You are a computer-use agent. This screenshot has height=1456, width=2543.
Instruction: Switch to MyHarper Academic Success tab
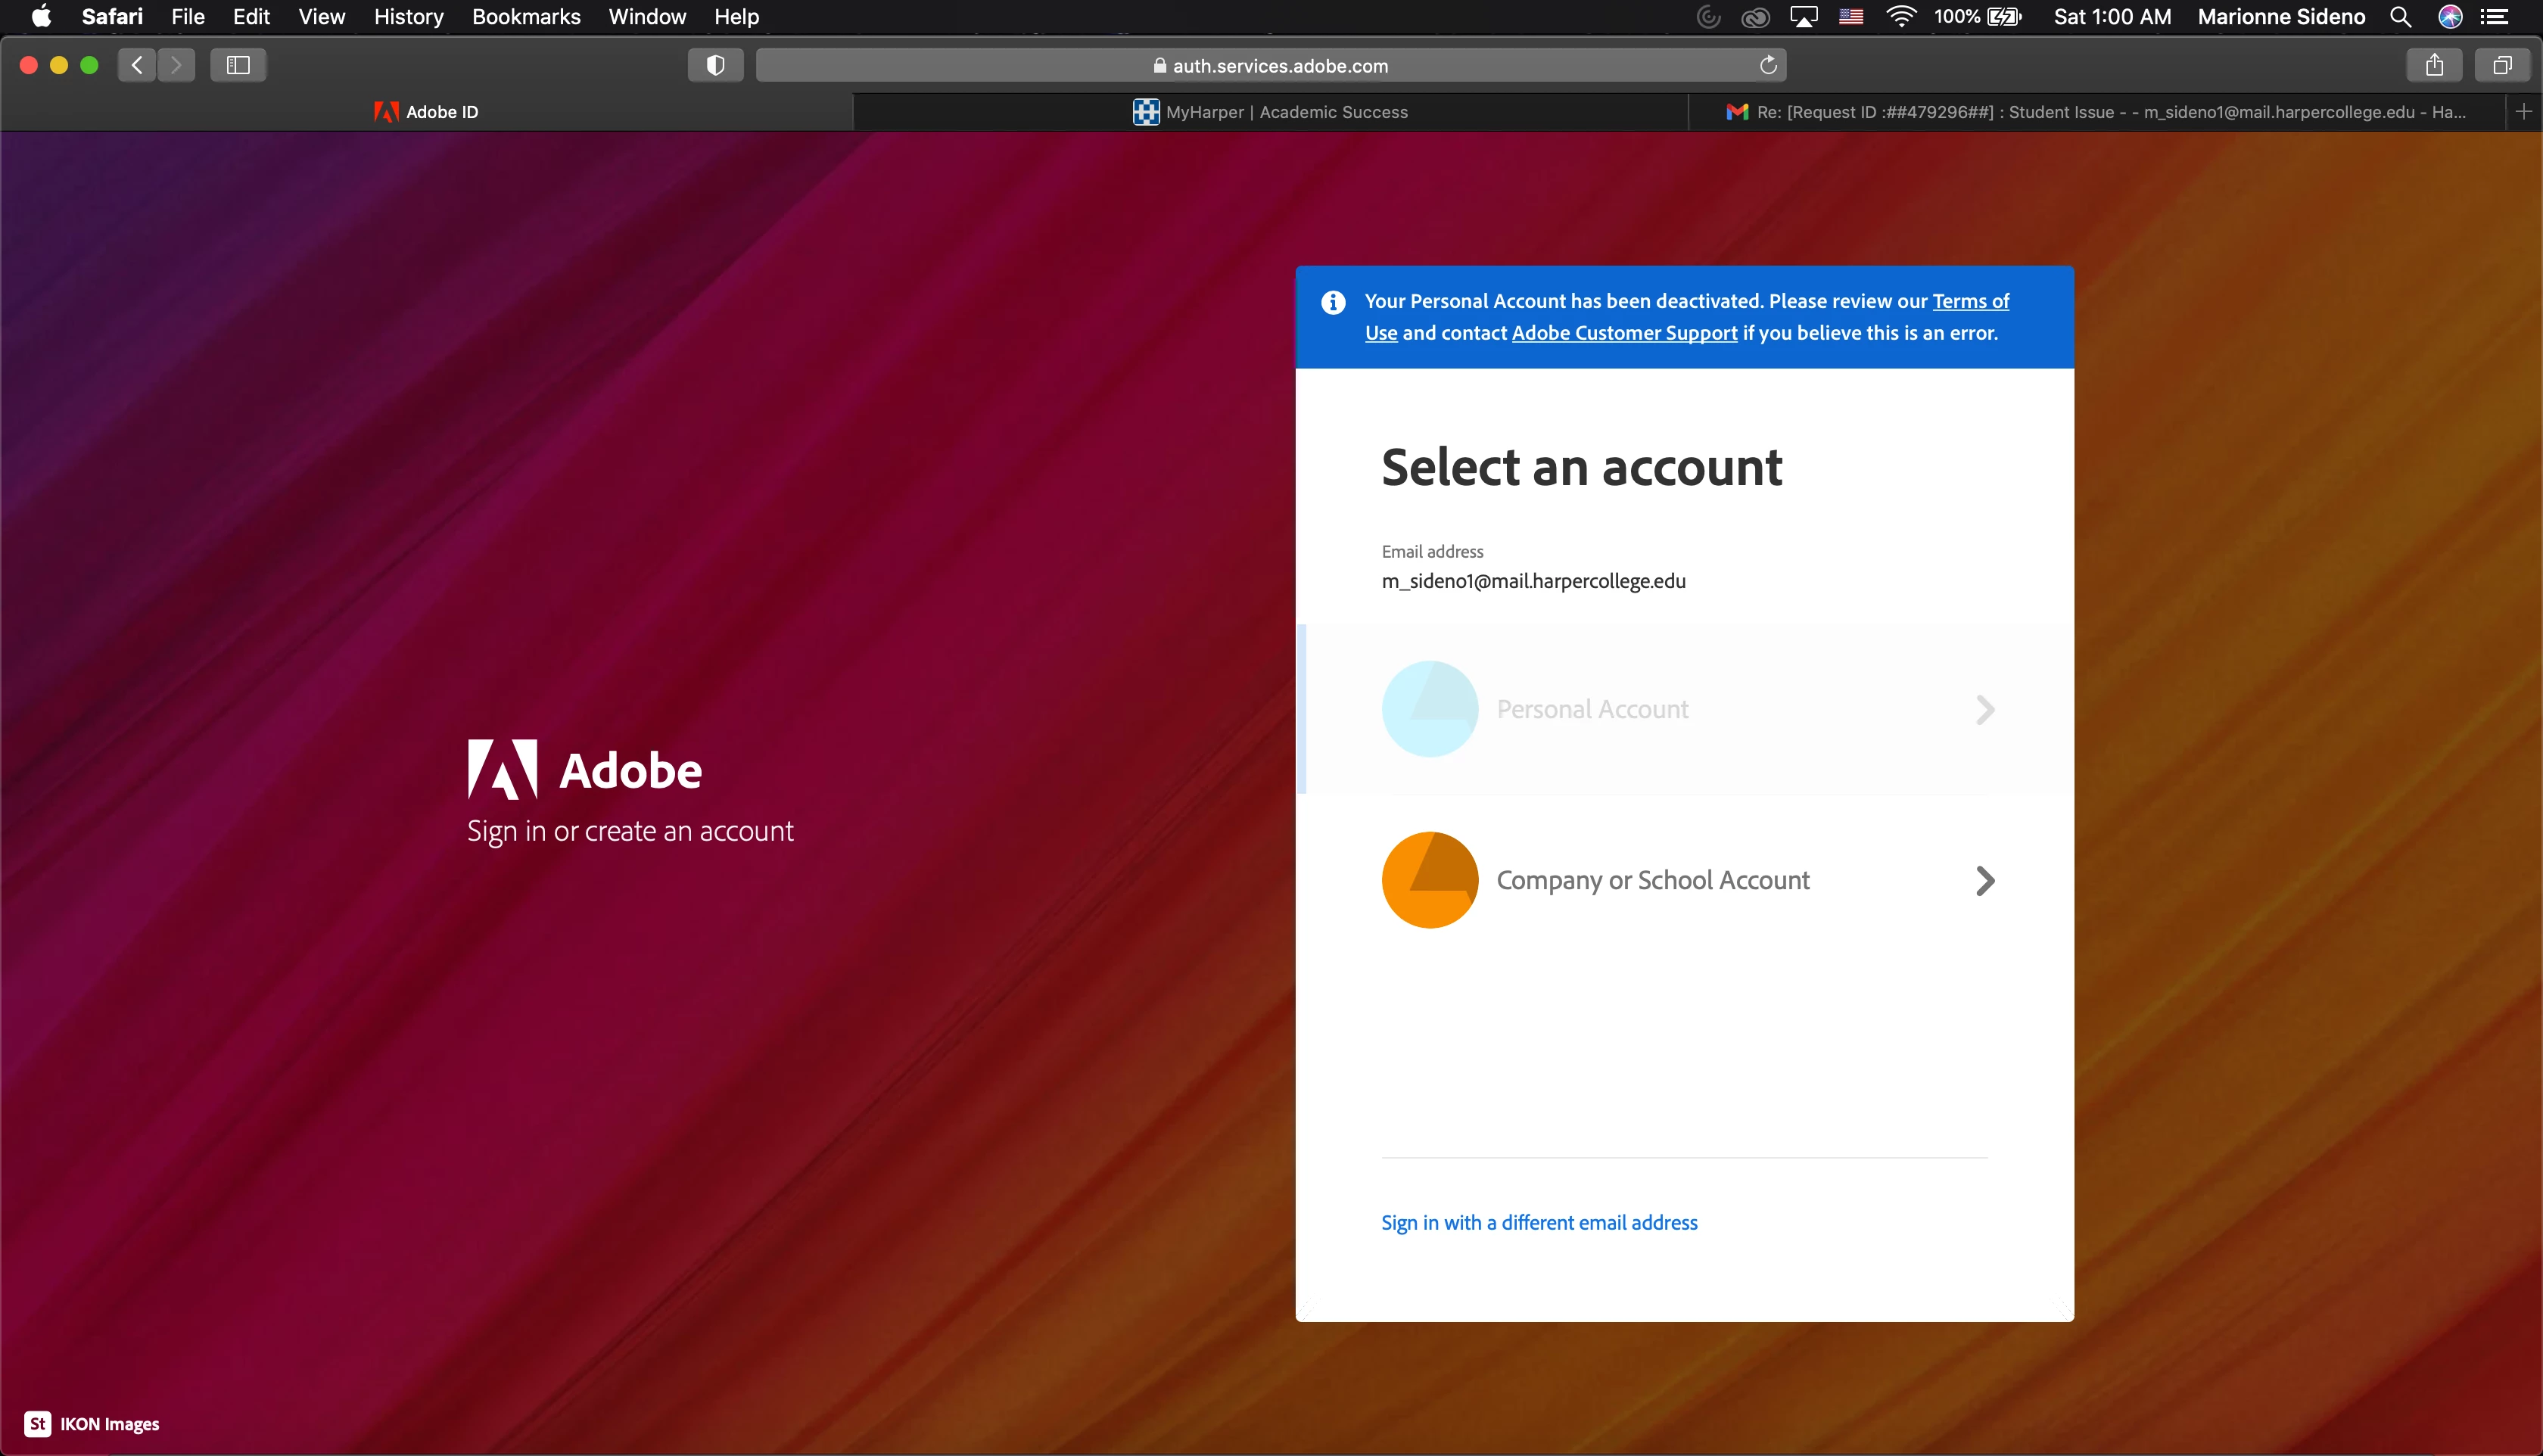pos(1270,112)
